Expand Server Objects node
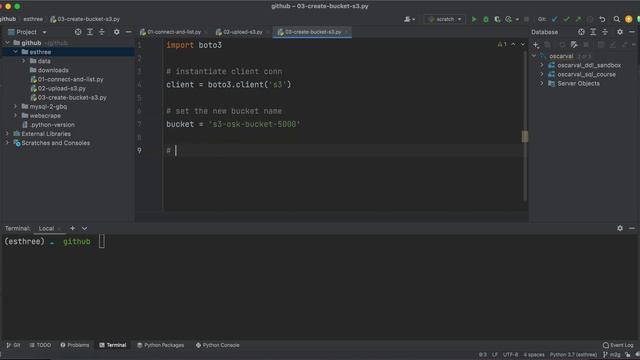640x360 pixels. pyautogui.click(x=542, y=83)
